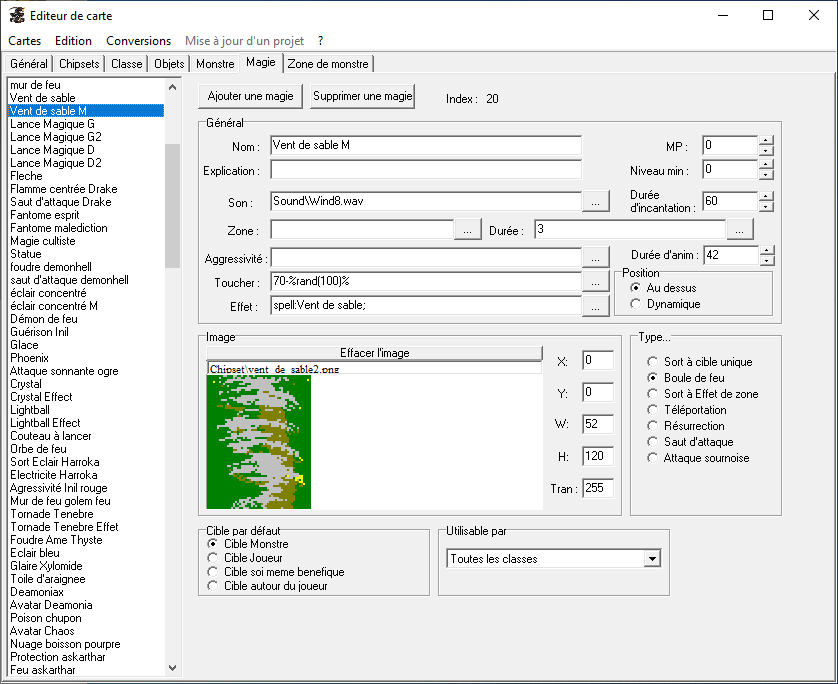This screenshot has height=684, width=838.
Task: Click the Toucher field ellipsis button
Action: point(595,282)
